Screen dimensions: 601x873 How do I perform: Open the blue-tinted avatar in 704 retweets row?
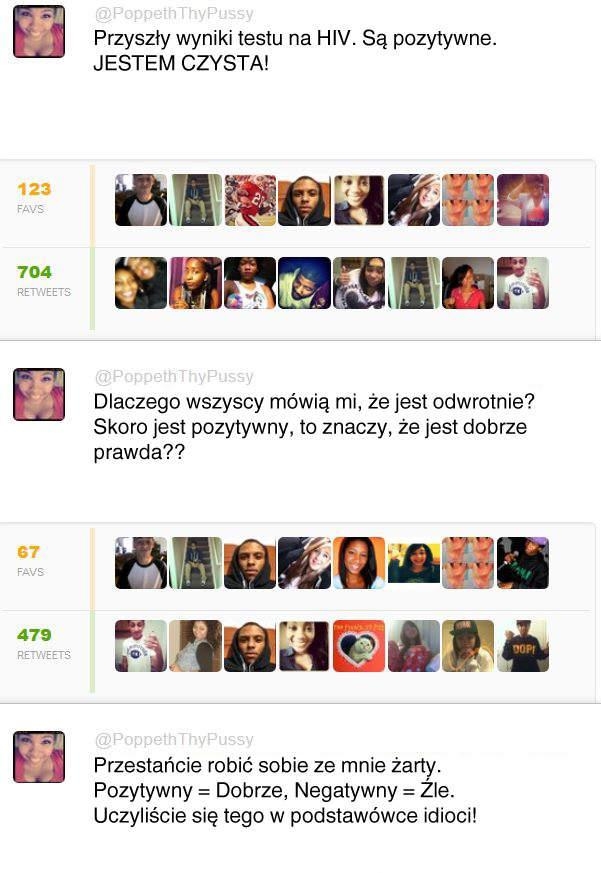pyautogui.click(x=304, y=283)
